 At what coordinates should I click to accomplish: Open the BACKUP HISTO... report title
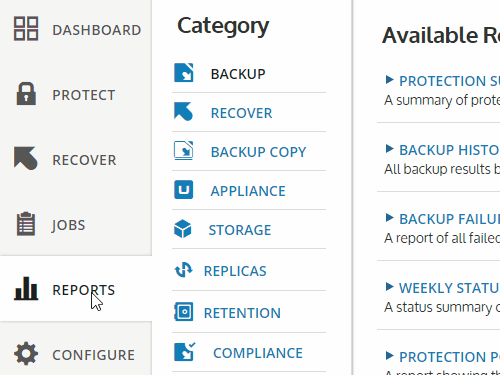449,150
